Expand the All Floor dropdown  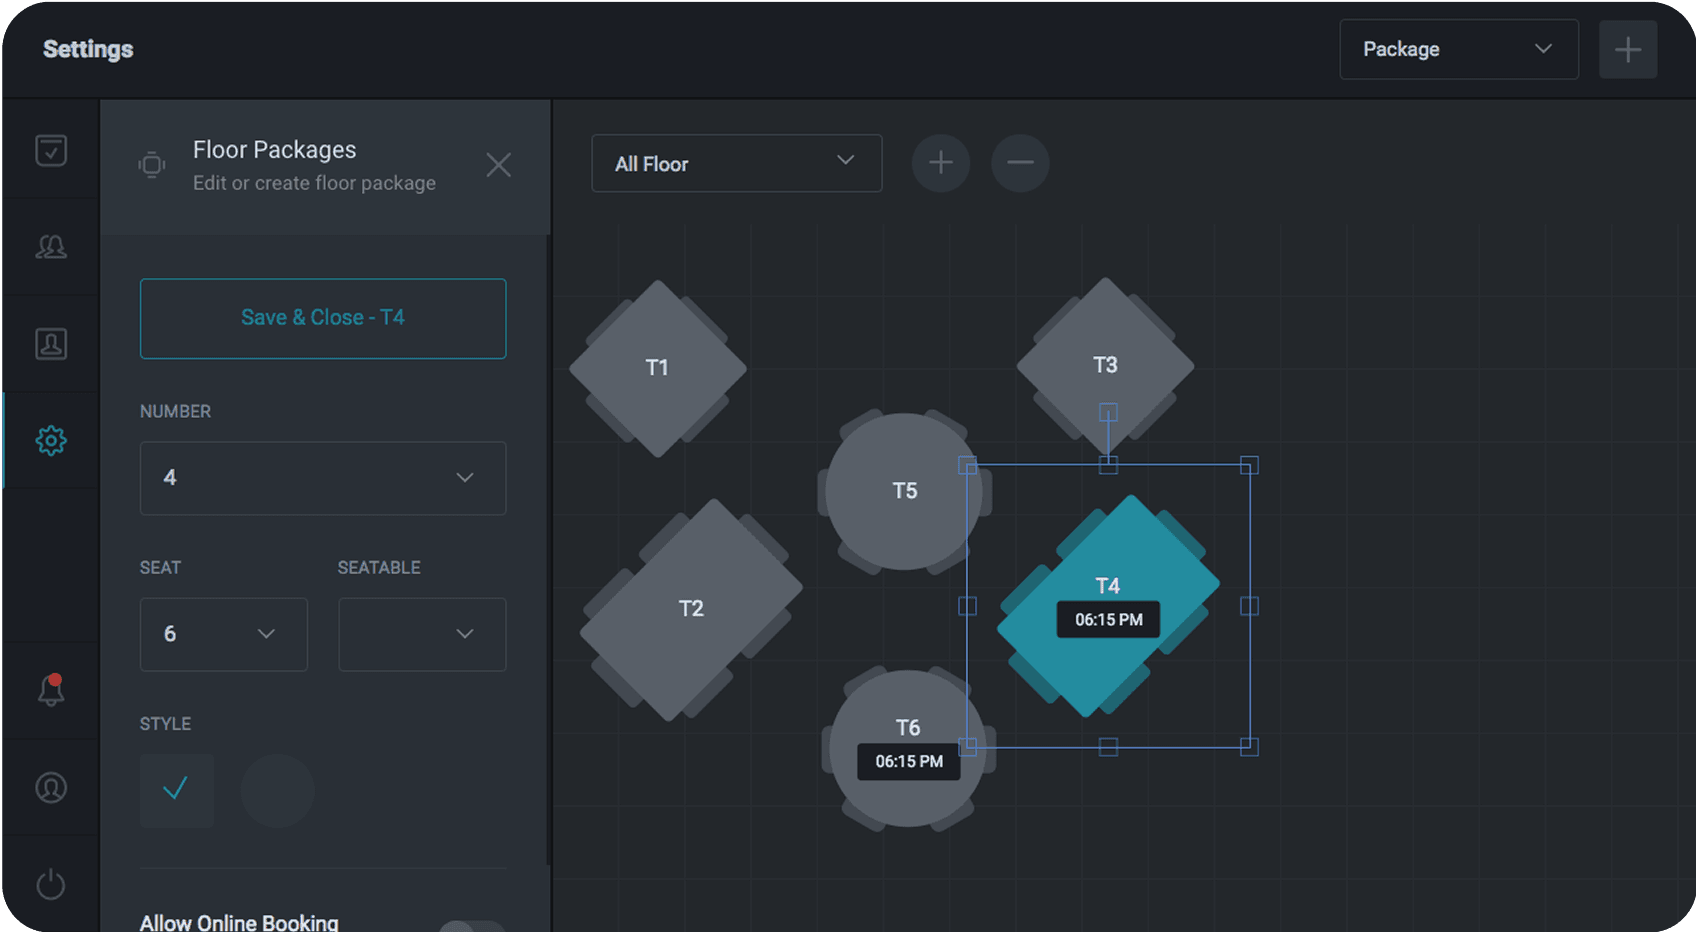coord(736,164)
